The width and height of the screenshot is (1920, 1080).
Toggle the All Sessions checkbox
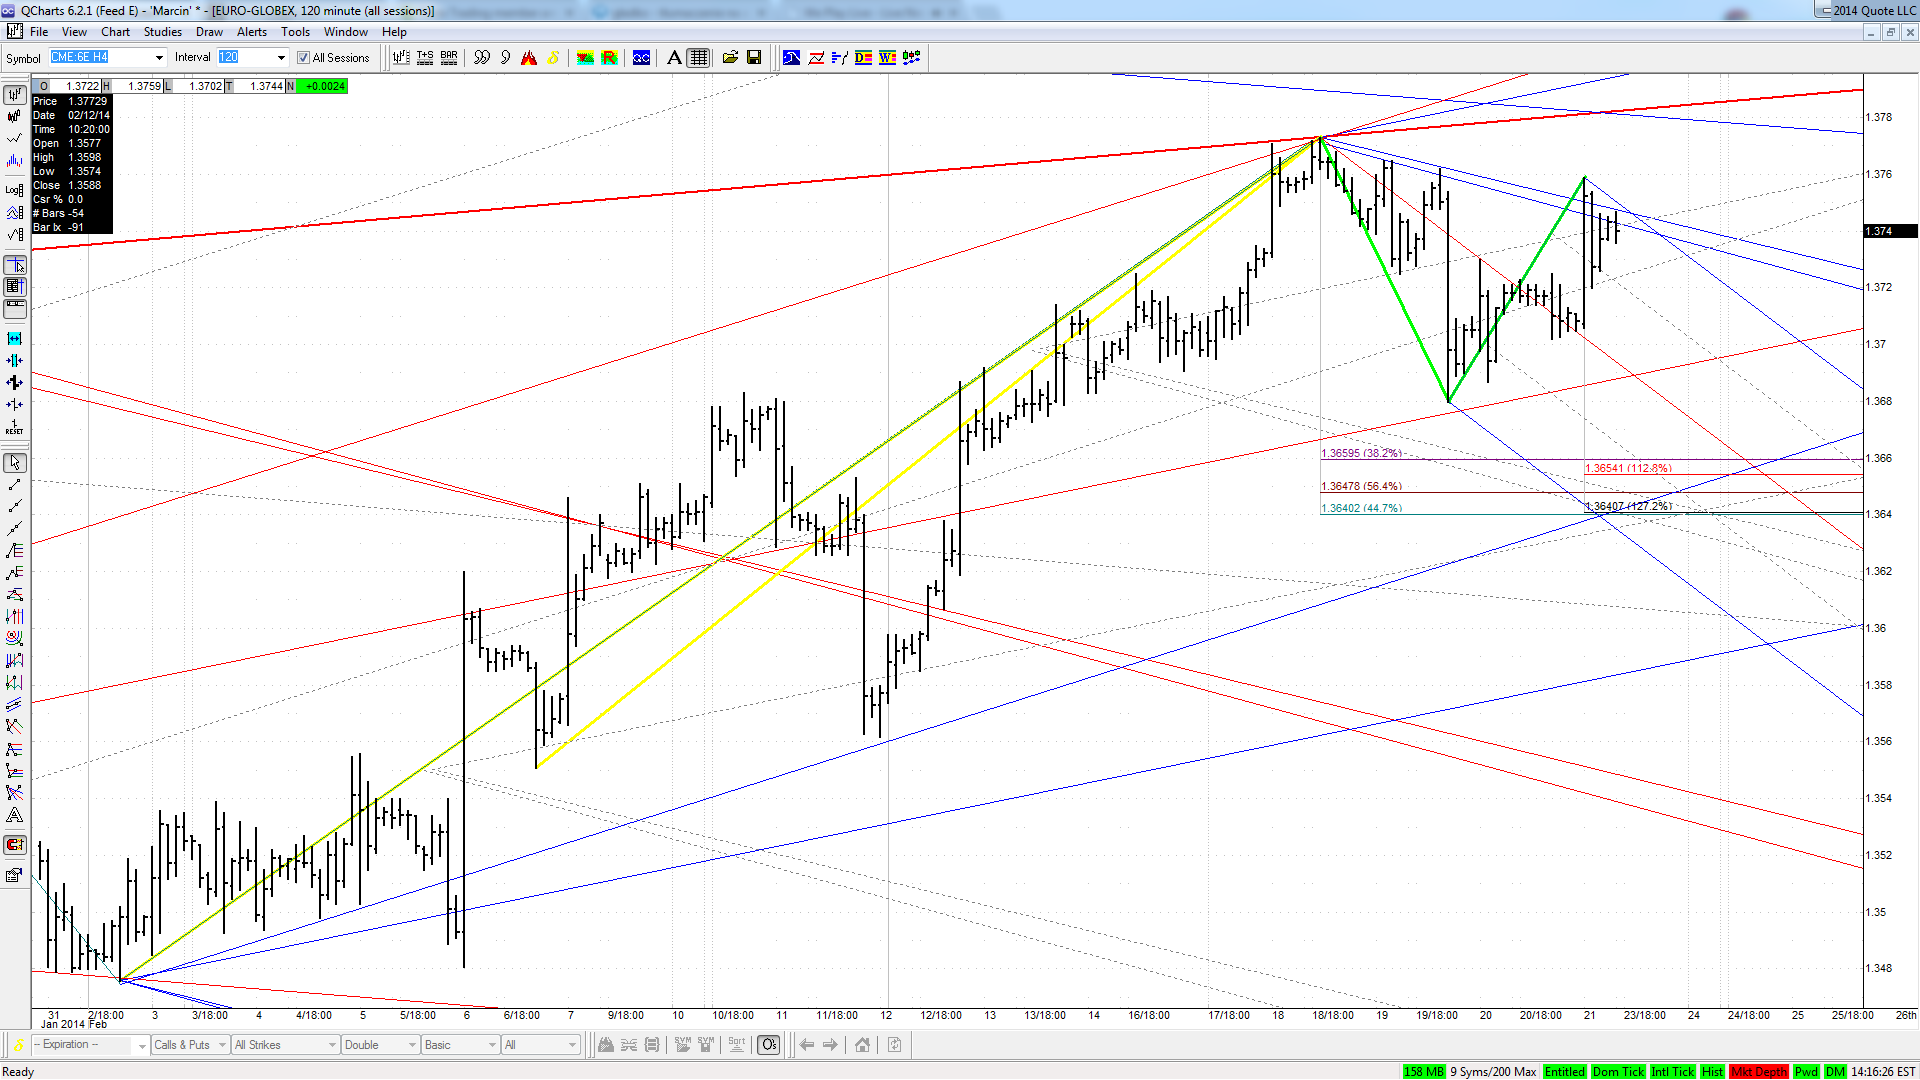tap(303, 58)
